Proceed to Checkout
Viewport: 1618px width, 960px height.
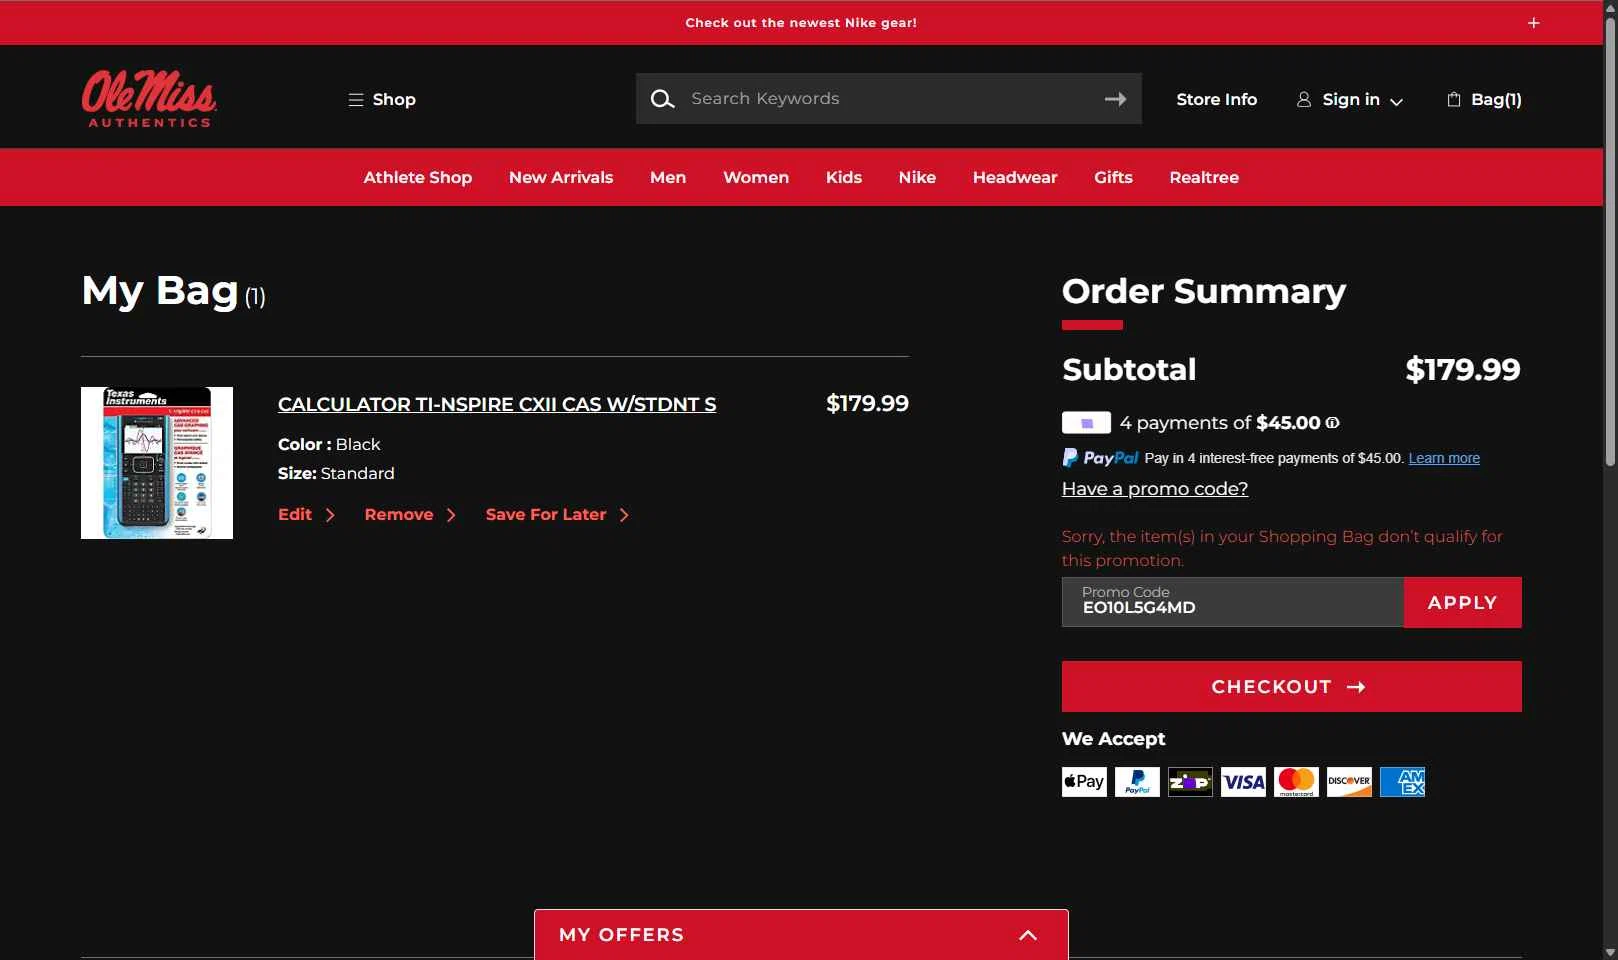(1292, 687)
